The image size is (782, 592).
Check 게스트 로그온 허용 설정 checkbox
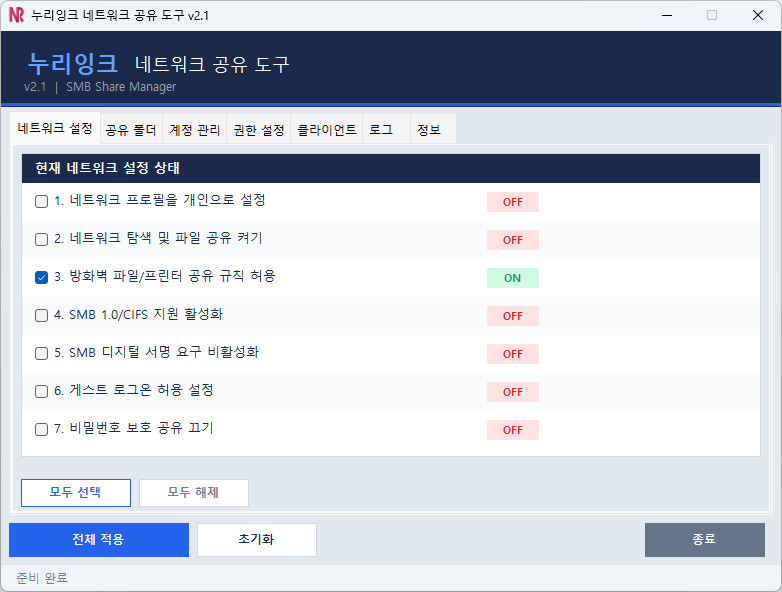click(42, 391)
